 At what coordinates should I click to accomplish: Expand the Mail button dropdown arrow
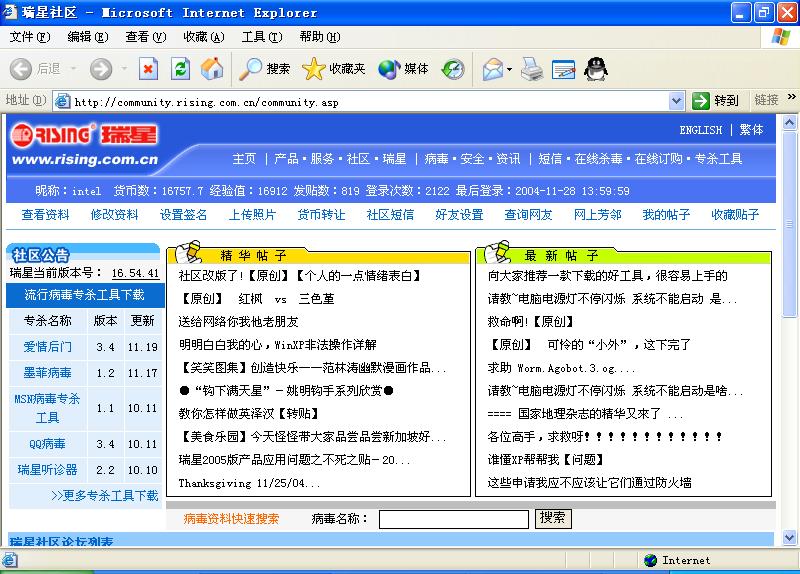click(509, 68)
